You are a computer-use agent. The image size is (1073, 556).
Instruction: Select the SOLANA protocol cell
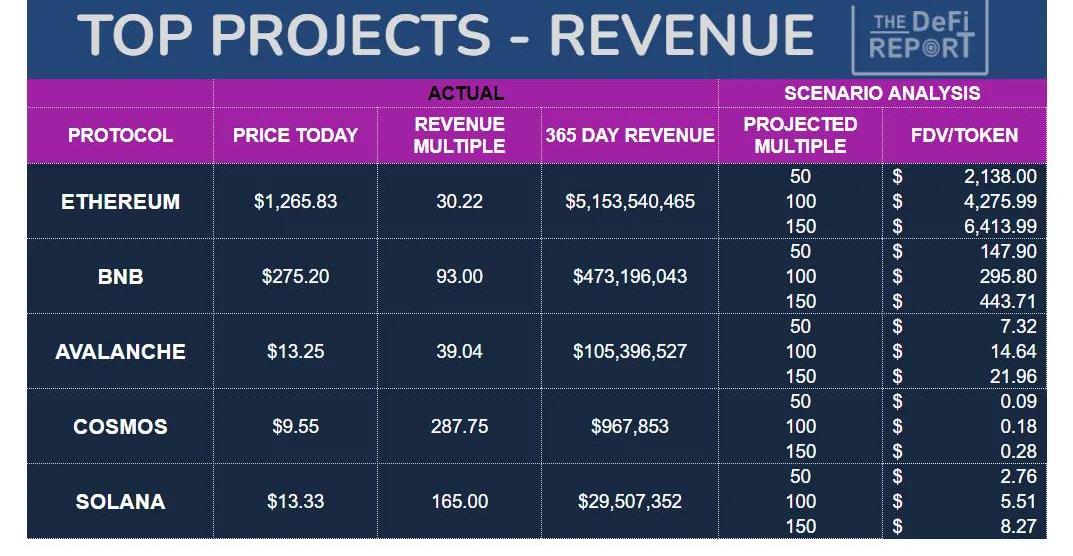coord(120,501)
